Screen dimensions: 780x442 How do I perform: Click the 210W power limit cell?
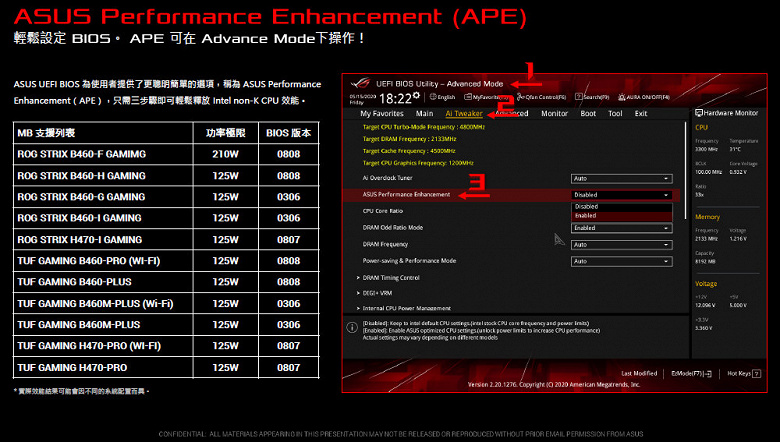pos(226,154)
